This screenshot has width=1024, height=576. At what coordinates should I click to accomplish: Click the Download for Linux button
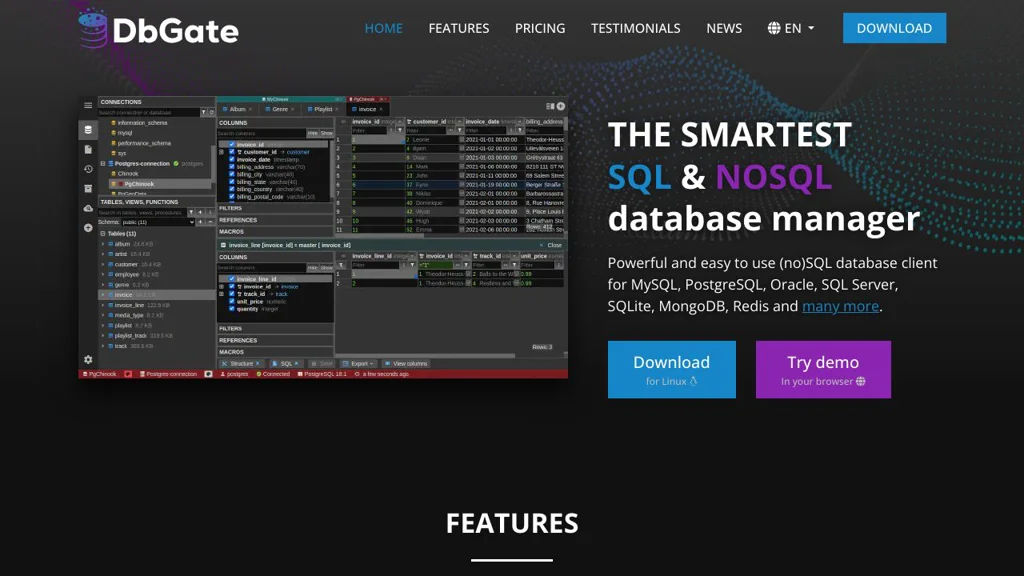(x=671, y=369)
